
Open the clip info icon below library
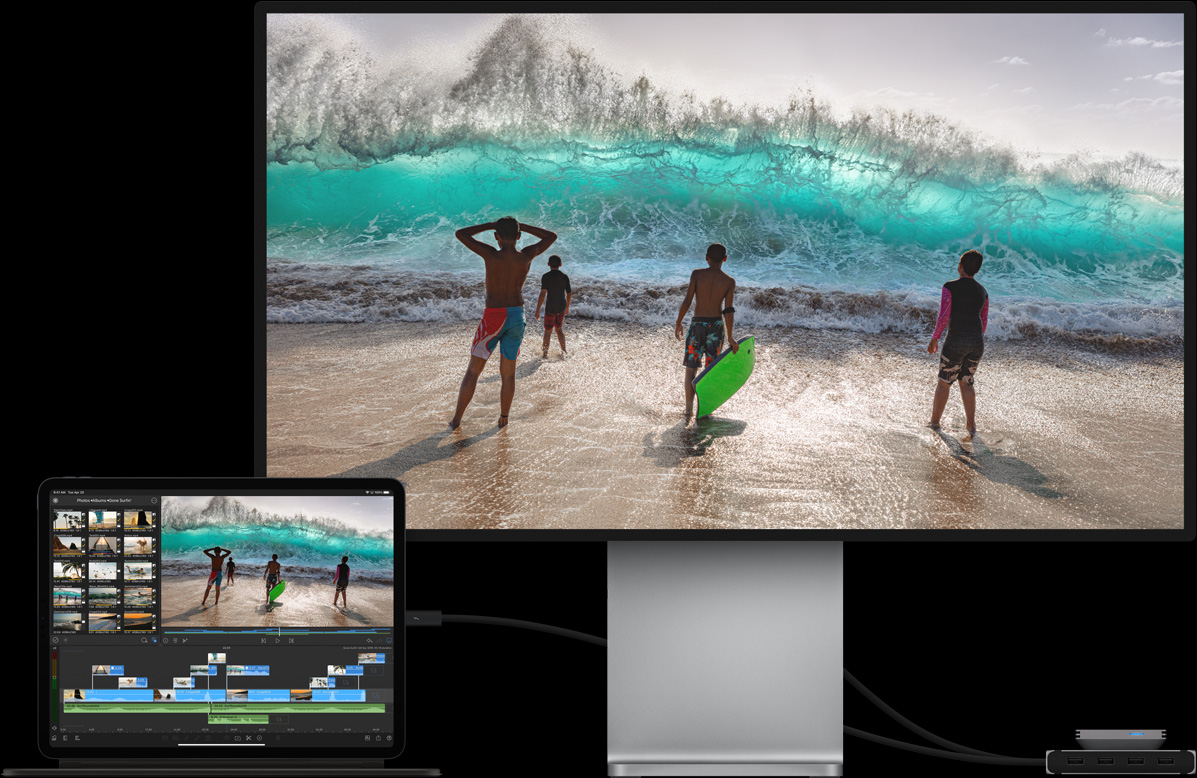pyautogui.click(x=166, y=641)
